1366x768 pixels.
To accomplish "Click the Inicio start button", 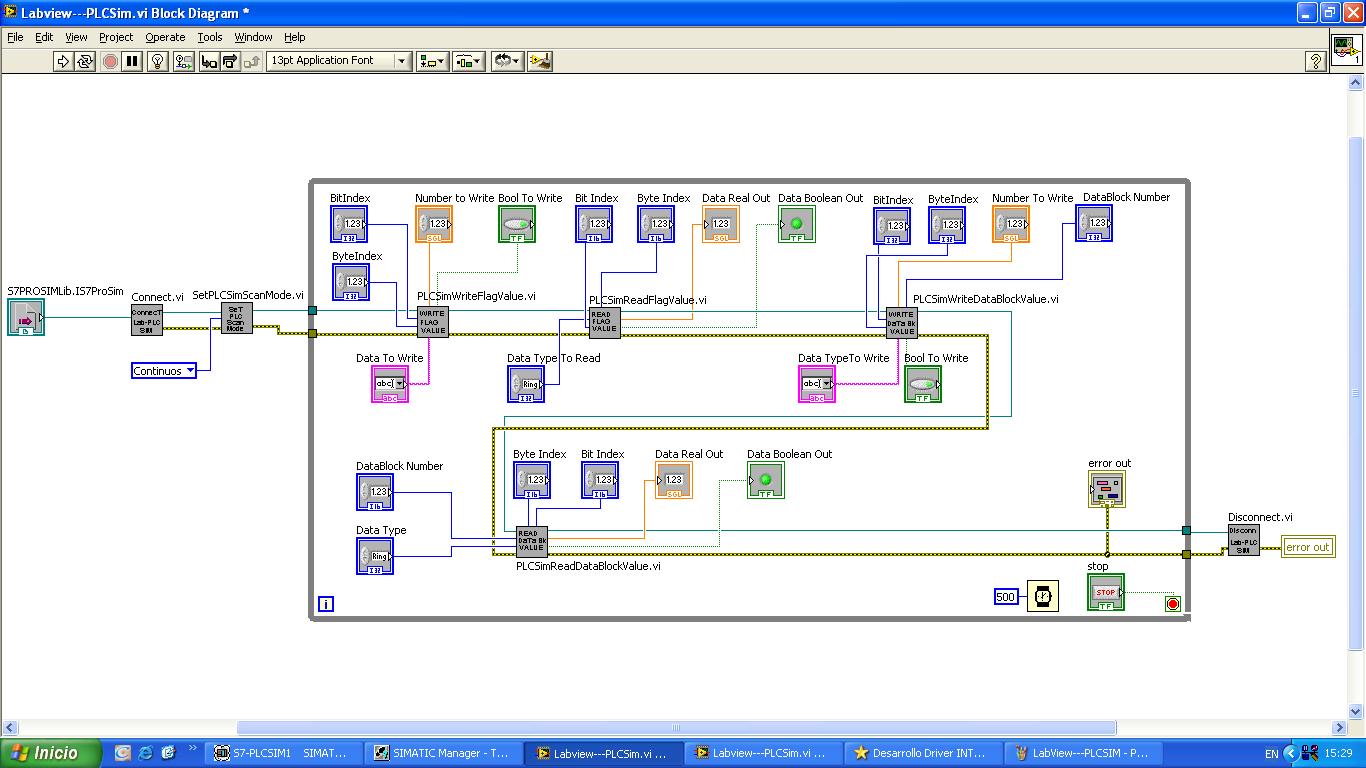I will click(50, 753).
